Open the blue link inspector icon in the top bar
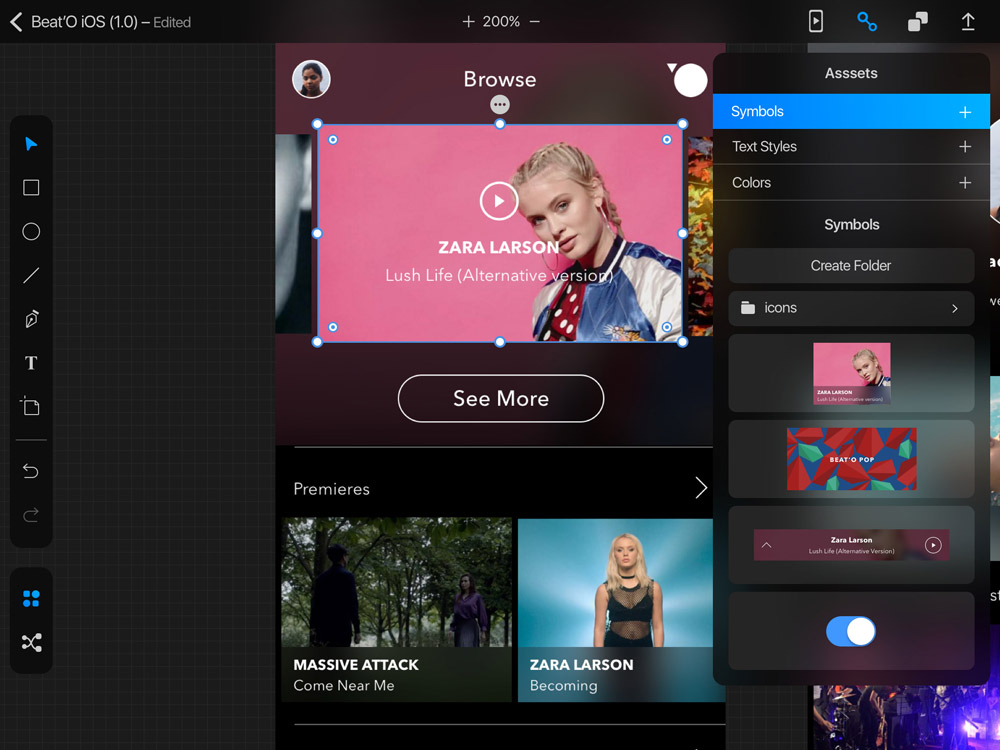Viewport: 1000px width, 750px height. tap(867, 21)
